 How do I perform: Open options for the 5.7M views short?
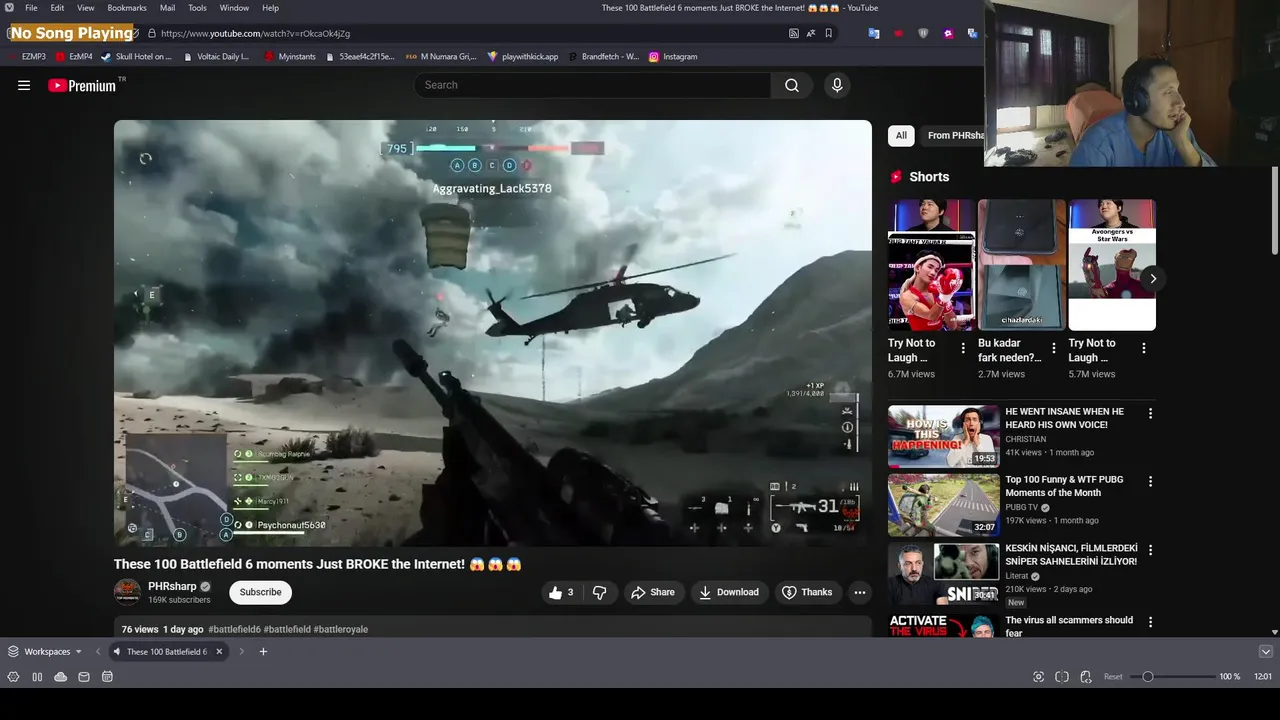(1144, 348)
